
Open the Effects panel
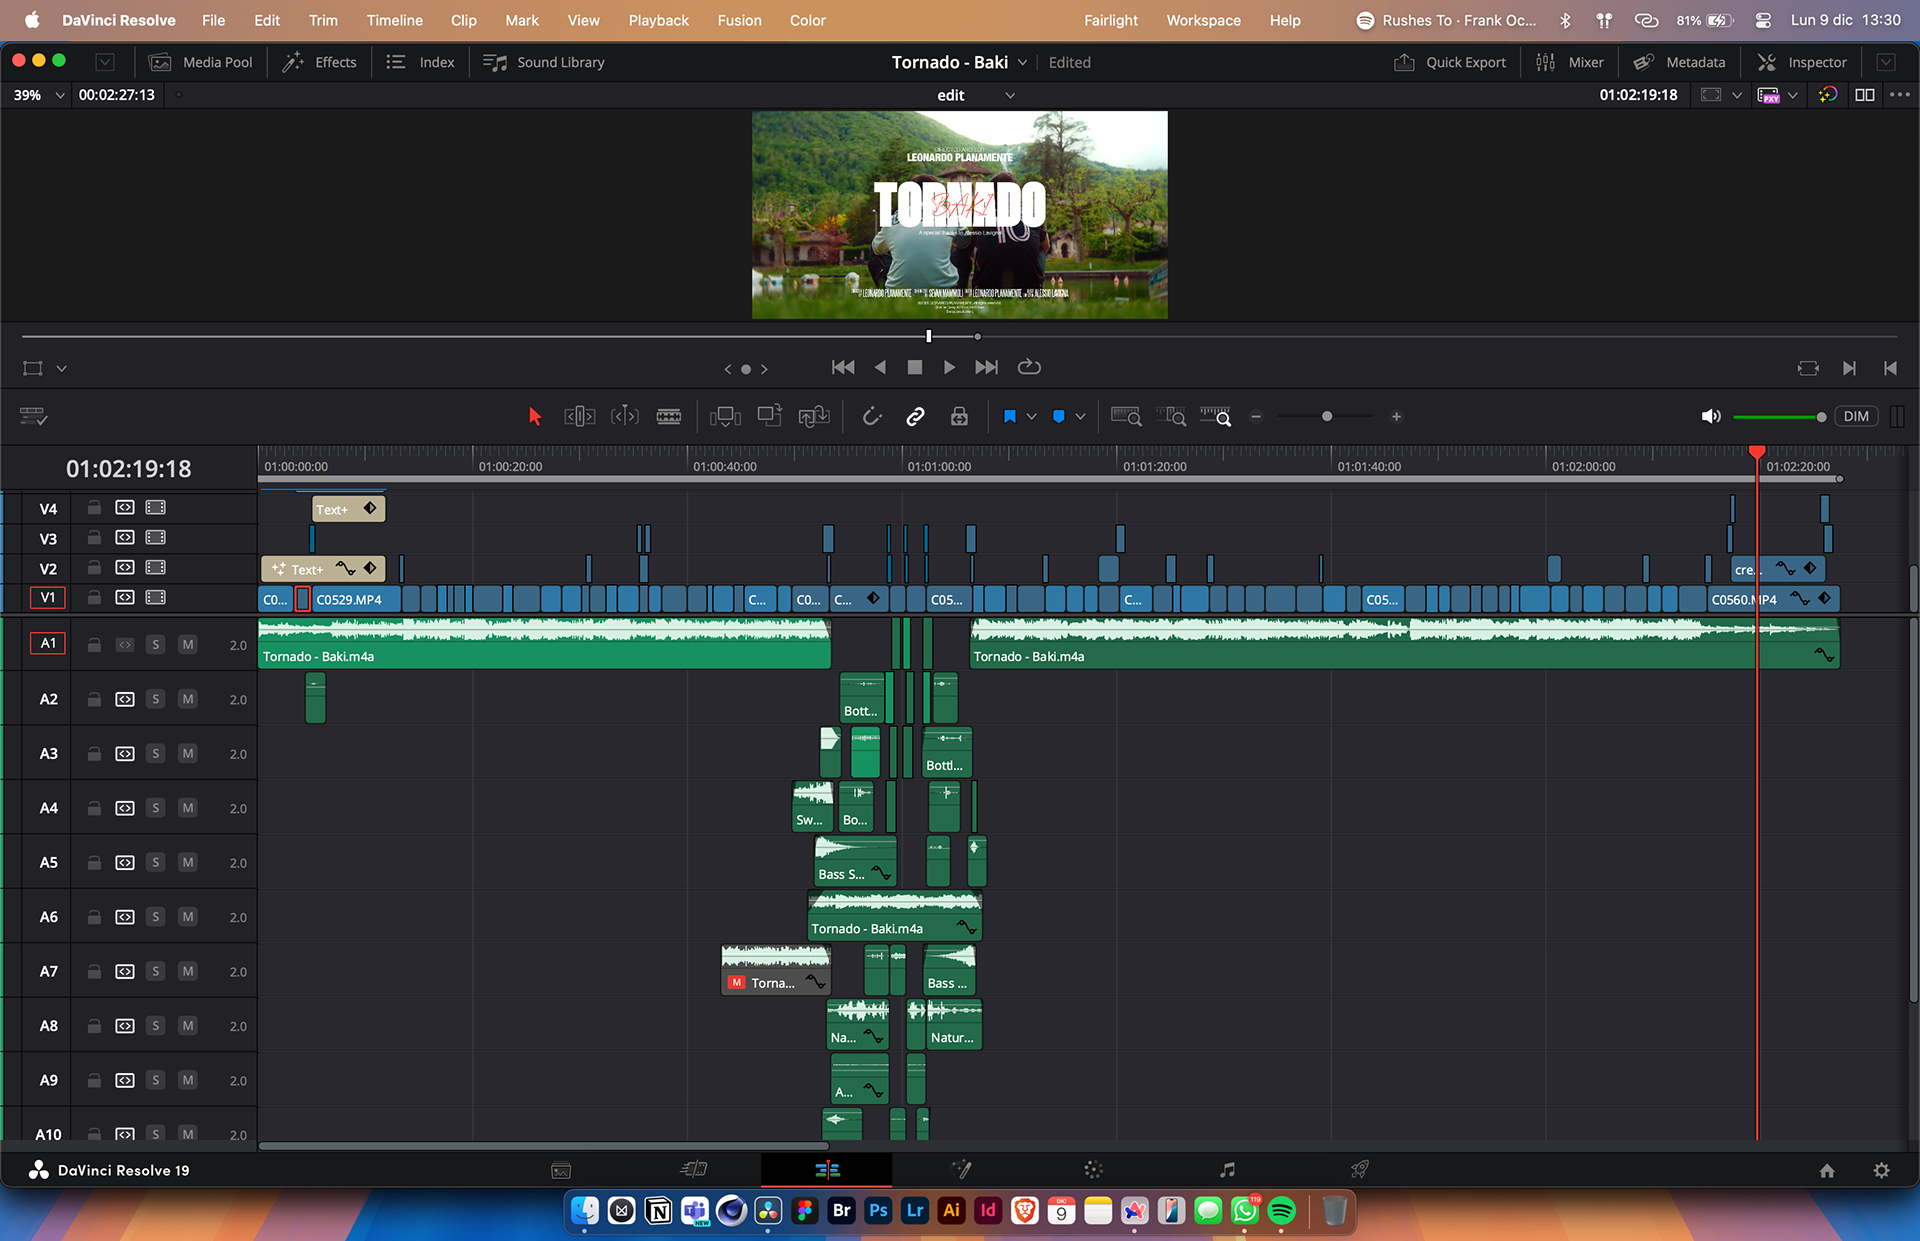tap(320, 62)
